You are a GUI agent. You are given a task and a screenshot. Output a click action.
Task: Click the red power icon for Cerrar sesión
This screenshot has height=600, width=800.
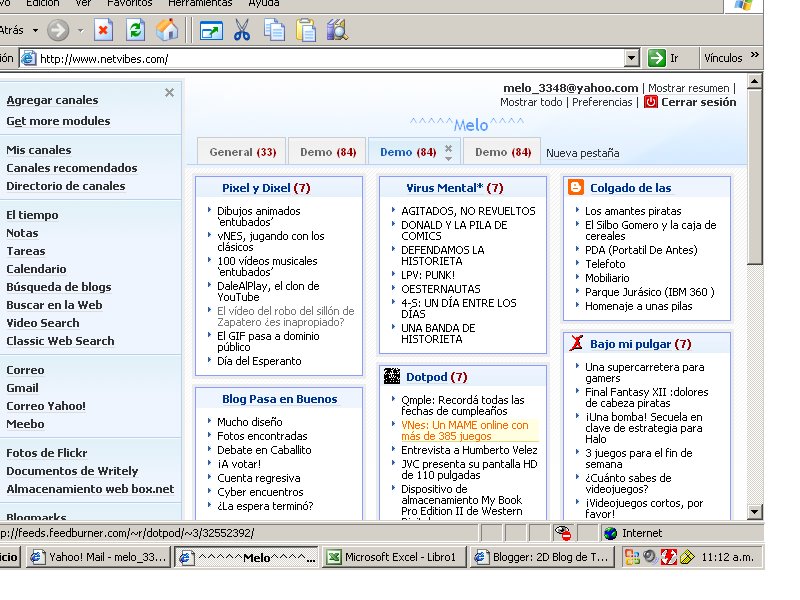click(x=651, y=102)
